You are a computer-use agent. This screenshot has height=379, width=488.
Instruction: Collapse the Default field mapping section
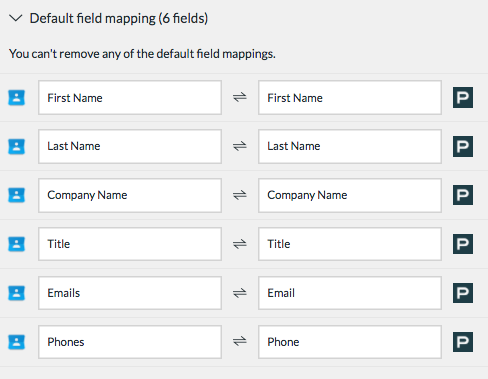15,18
